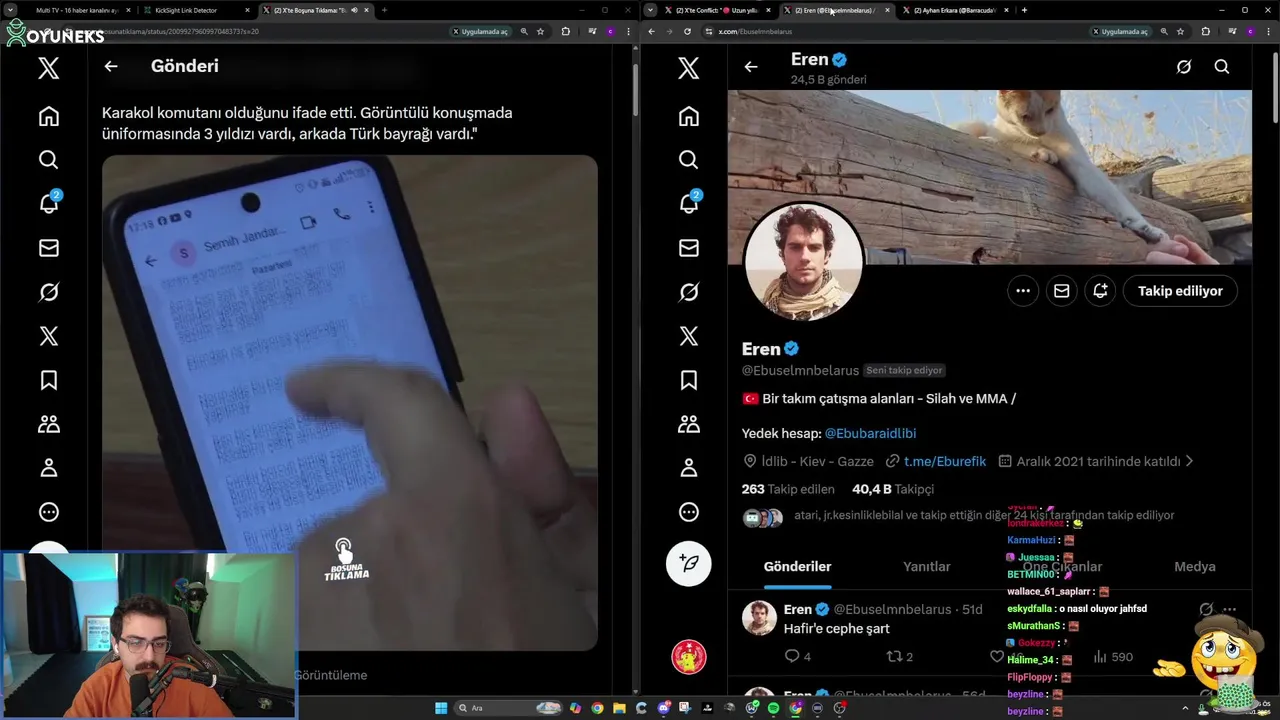
Task: Select X'te Conflict browser tab
Action: click(x=718, y=10)
